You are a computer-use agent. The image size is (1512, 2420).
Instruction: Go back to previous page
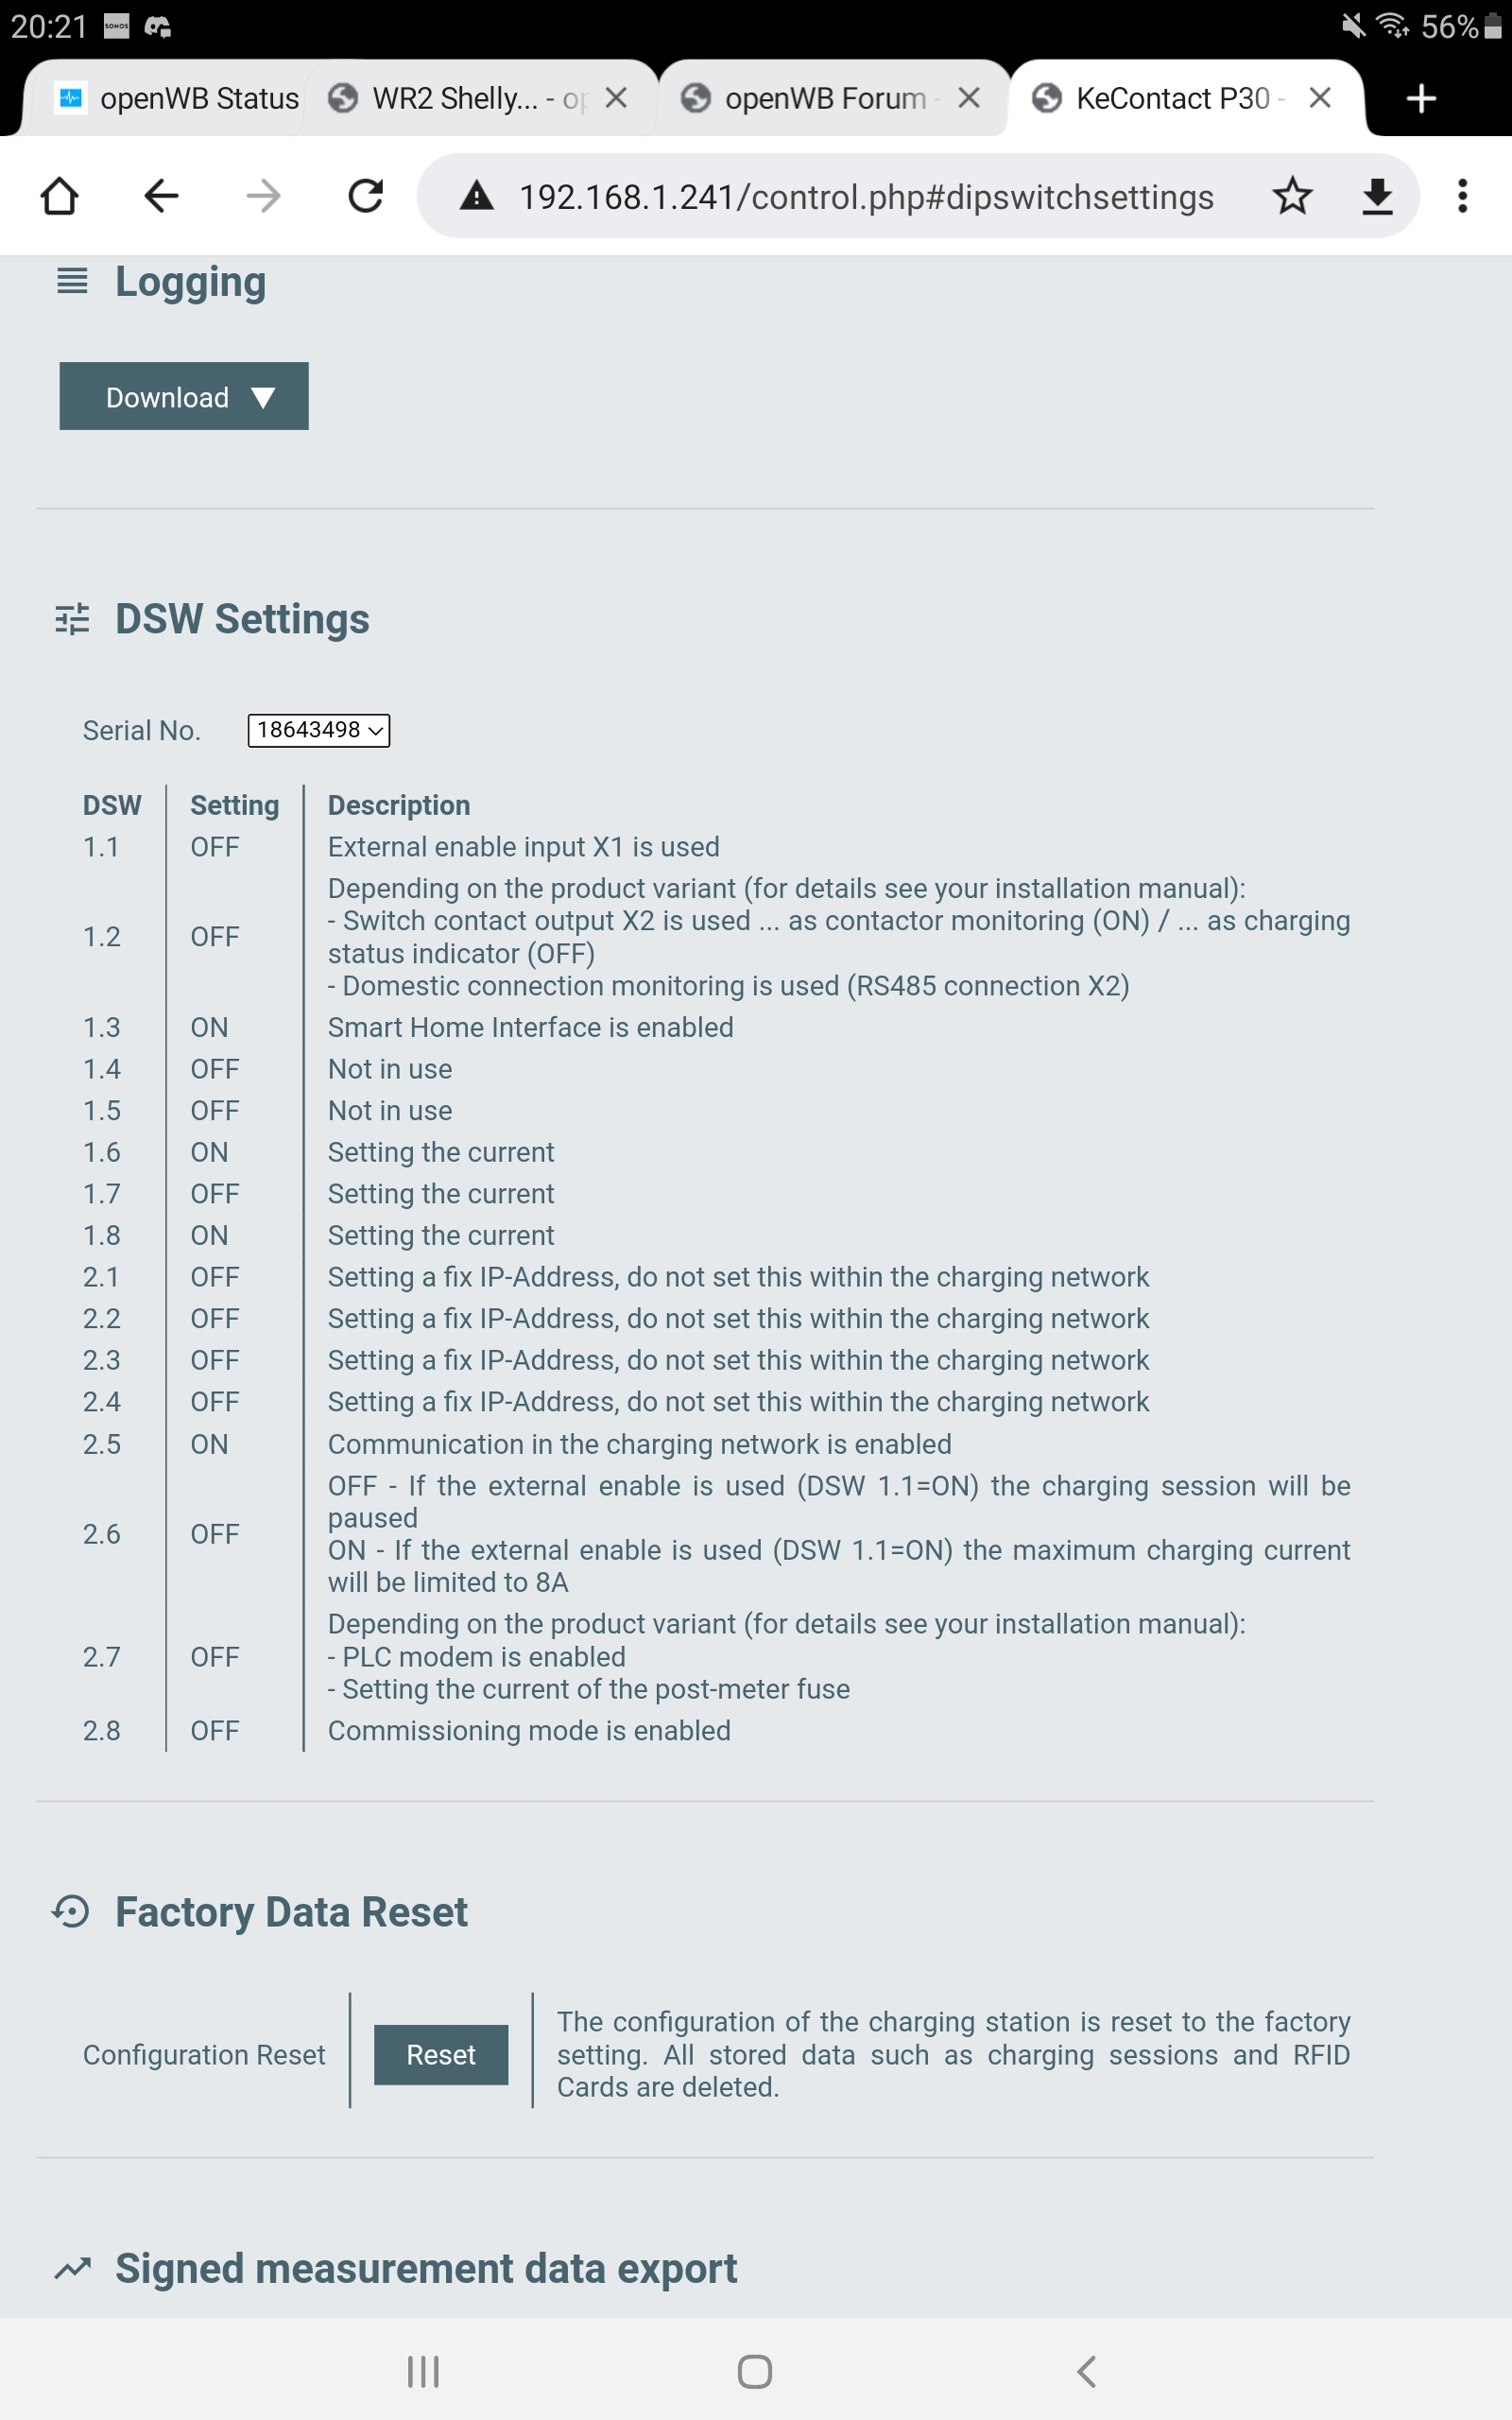pyautogui.click(x=161, y=196)
